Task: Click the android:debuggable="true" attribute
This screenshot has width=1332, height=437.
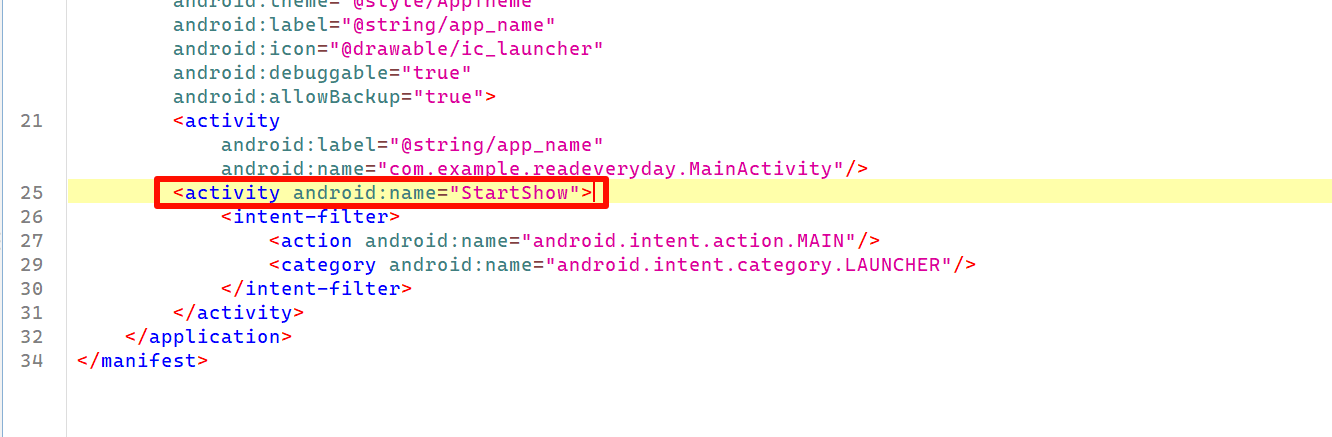Action: coord(322,73)
